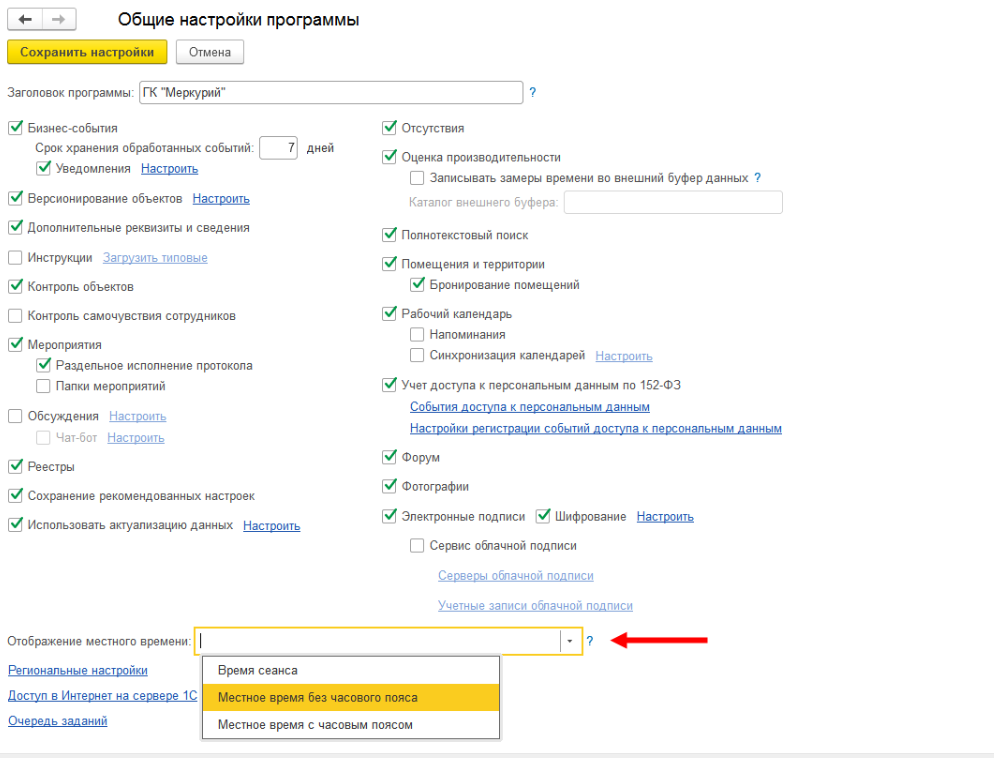Click the Отмена button

tap(210, 52)
